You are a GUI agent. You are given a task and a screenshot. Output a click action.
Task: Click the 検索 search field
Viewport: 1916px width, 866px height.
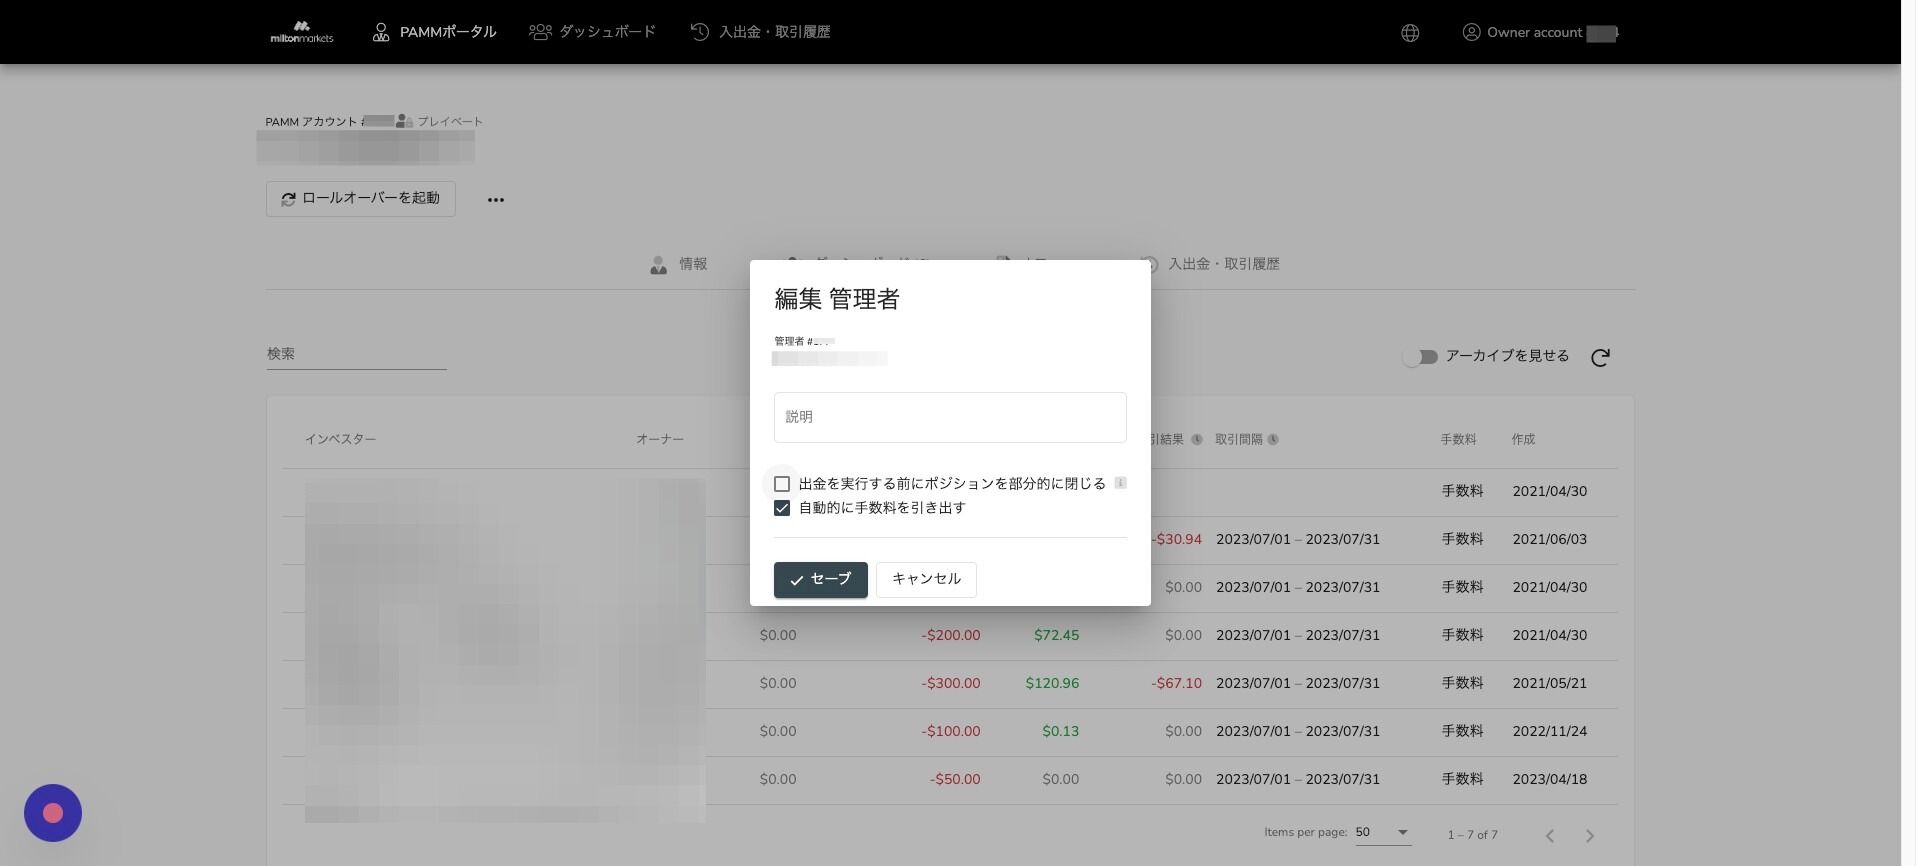pos(356,354)
